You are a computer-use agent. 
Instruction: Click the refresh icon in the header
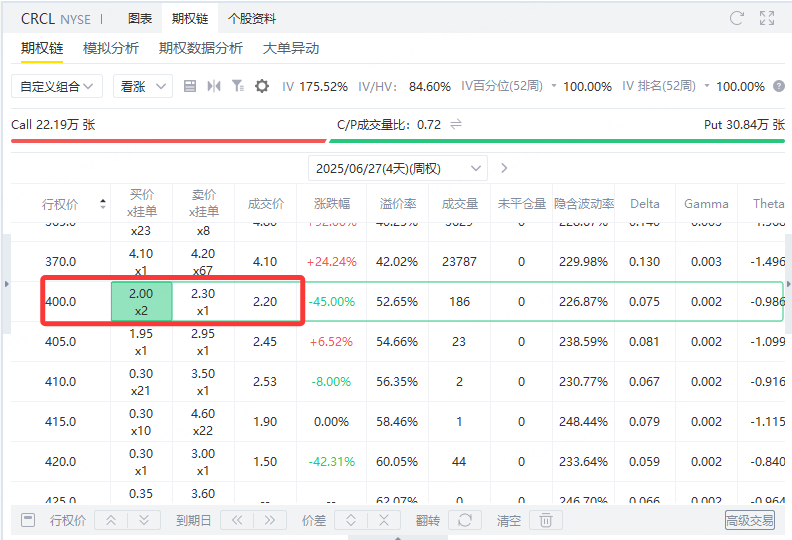click(x=737, y=18)
